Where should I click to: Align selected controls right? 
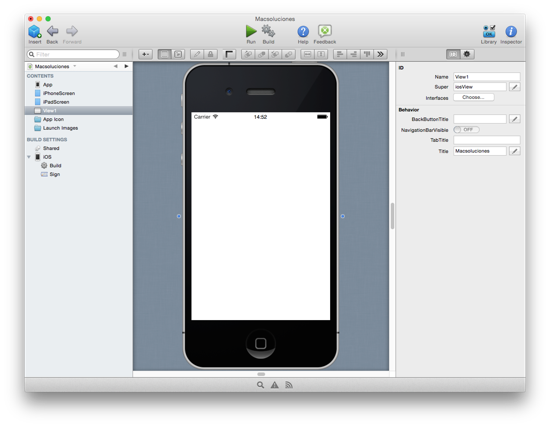pyautogui.click(x=353, y=54)
